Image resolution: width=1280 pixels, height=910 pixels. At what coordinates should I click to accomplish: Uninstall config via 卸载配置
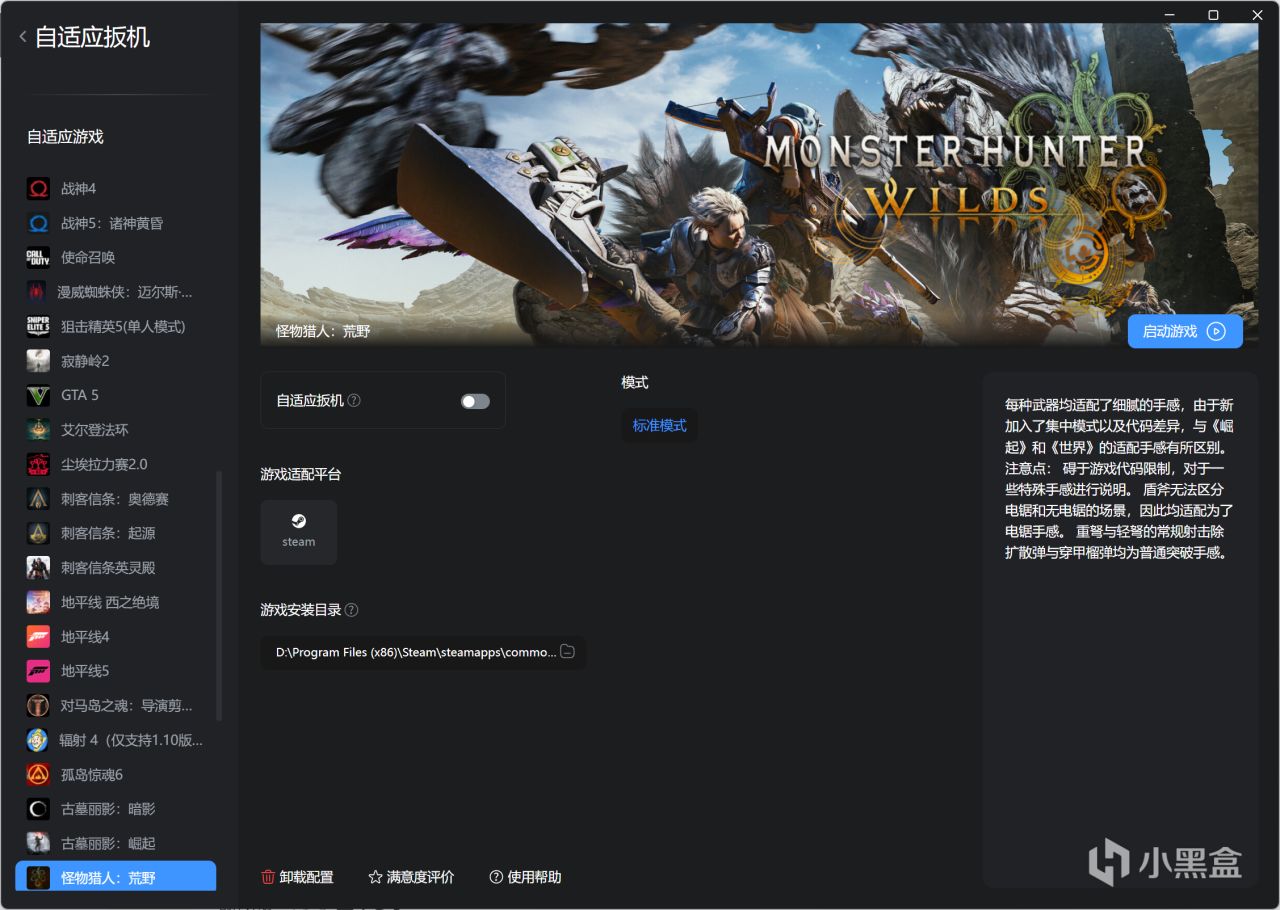click(297, 877)
